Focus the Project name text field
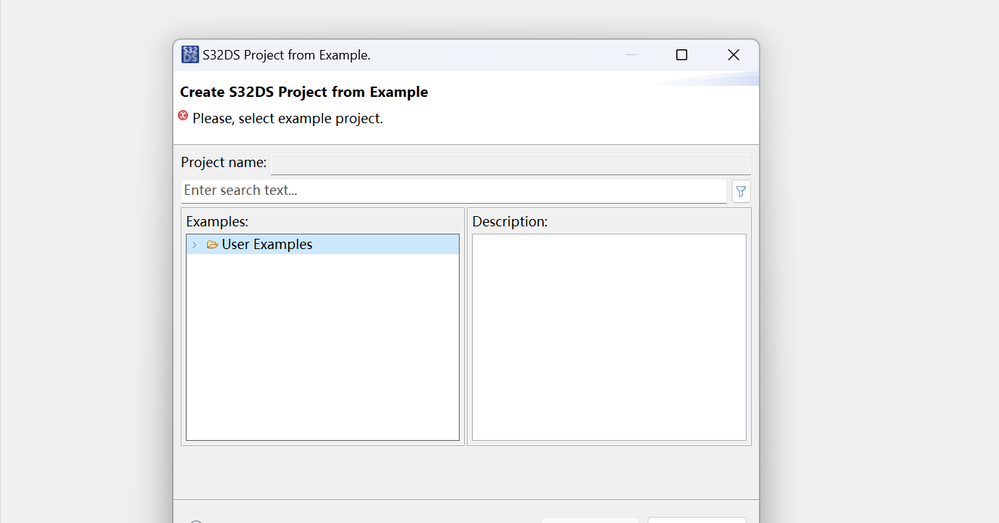999x523 pixels. (x=510, y=163)
